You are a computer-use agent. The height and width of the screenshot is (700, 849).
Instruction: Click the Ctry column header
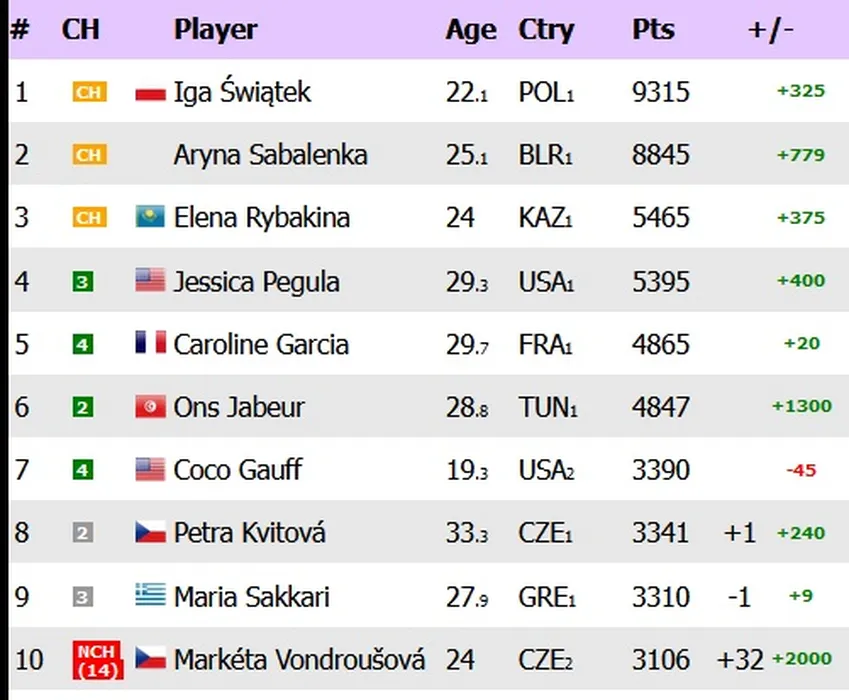pos(546,30)
